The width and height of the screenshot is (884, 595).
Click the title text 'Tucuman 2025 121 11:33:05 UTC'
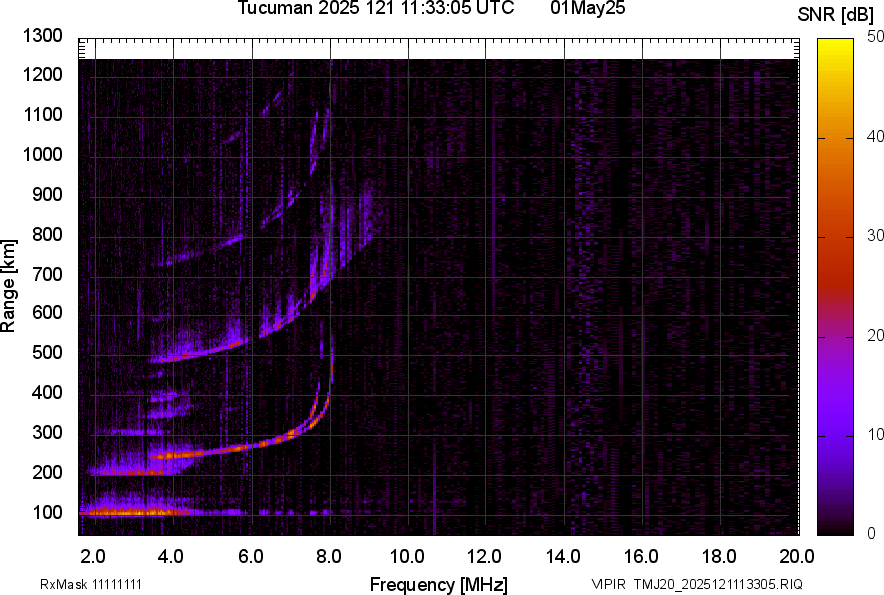point(375,8)
